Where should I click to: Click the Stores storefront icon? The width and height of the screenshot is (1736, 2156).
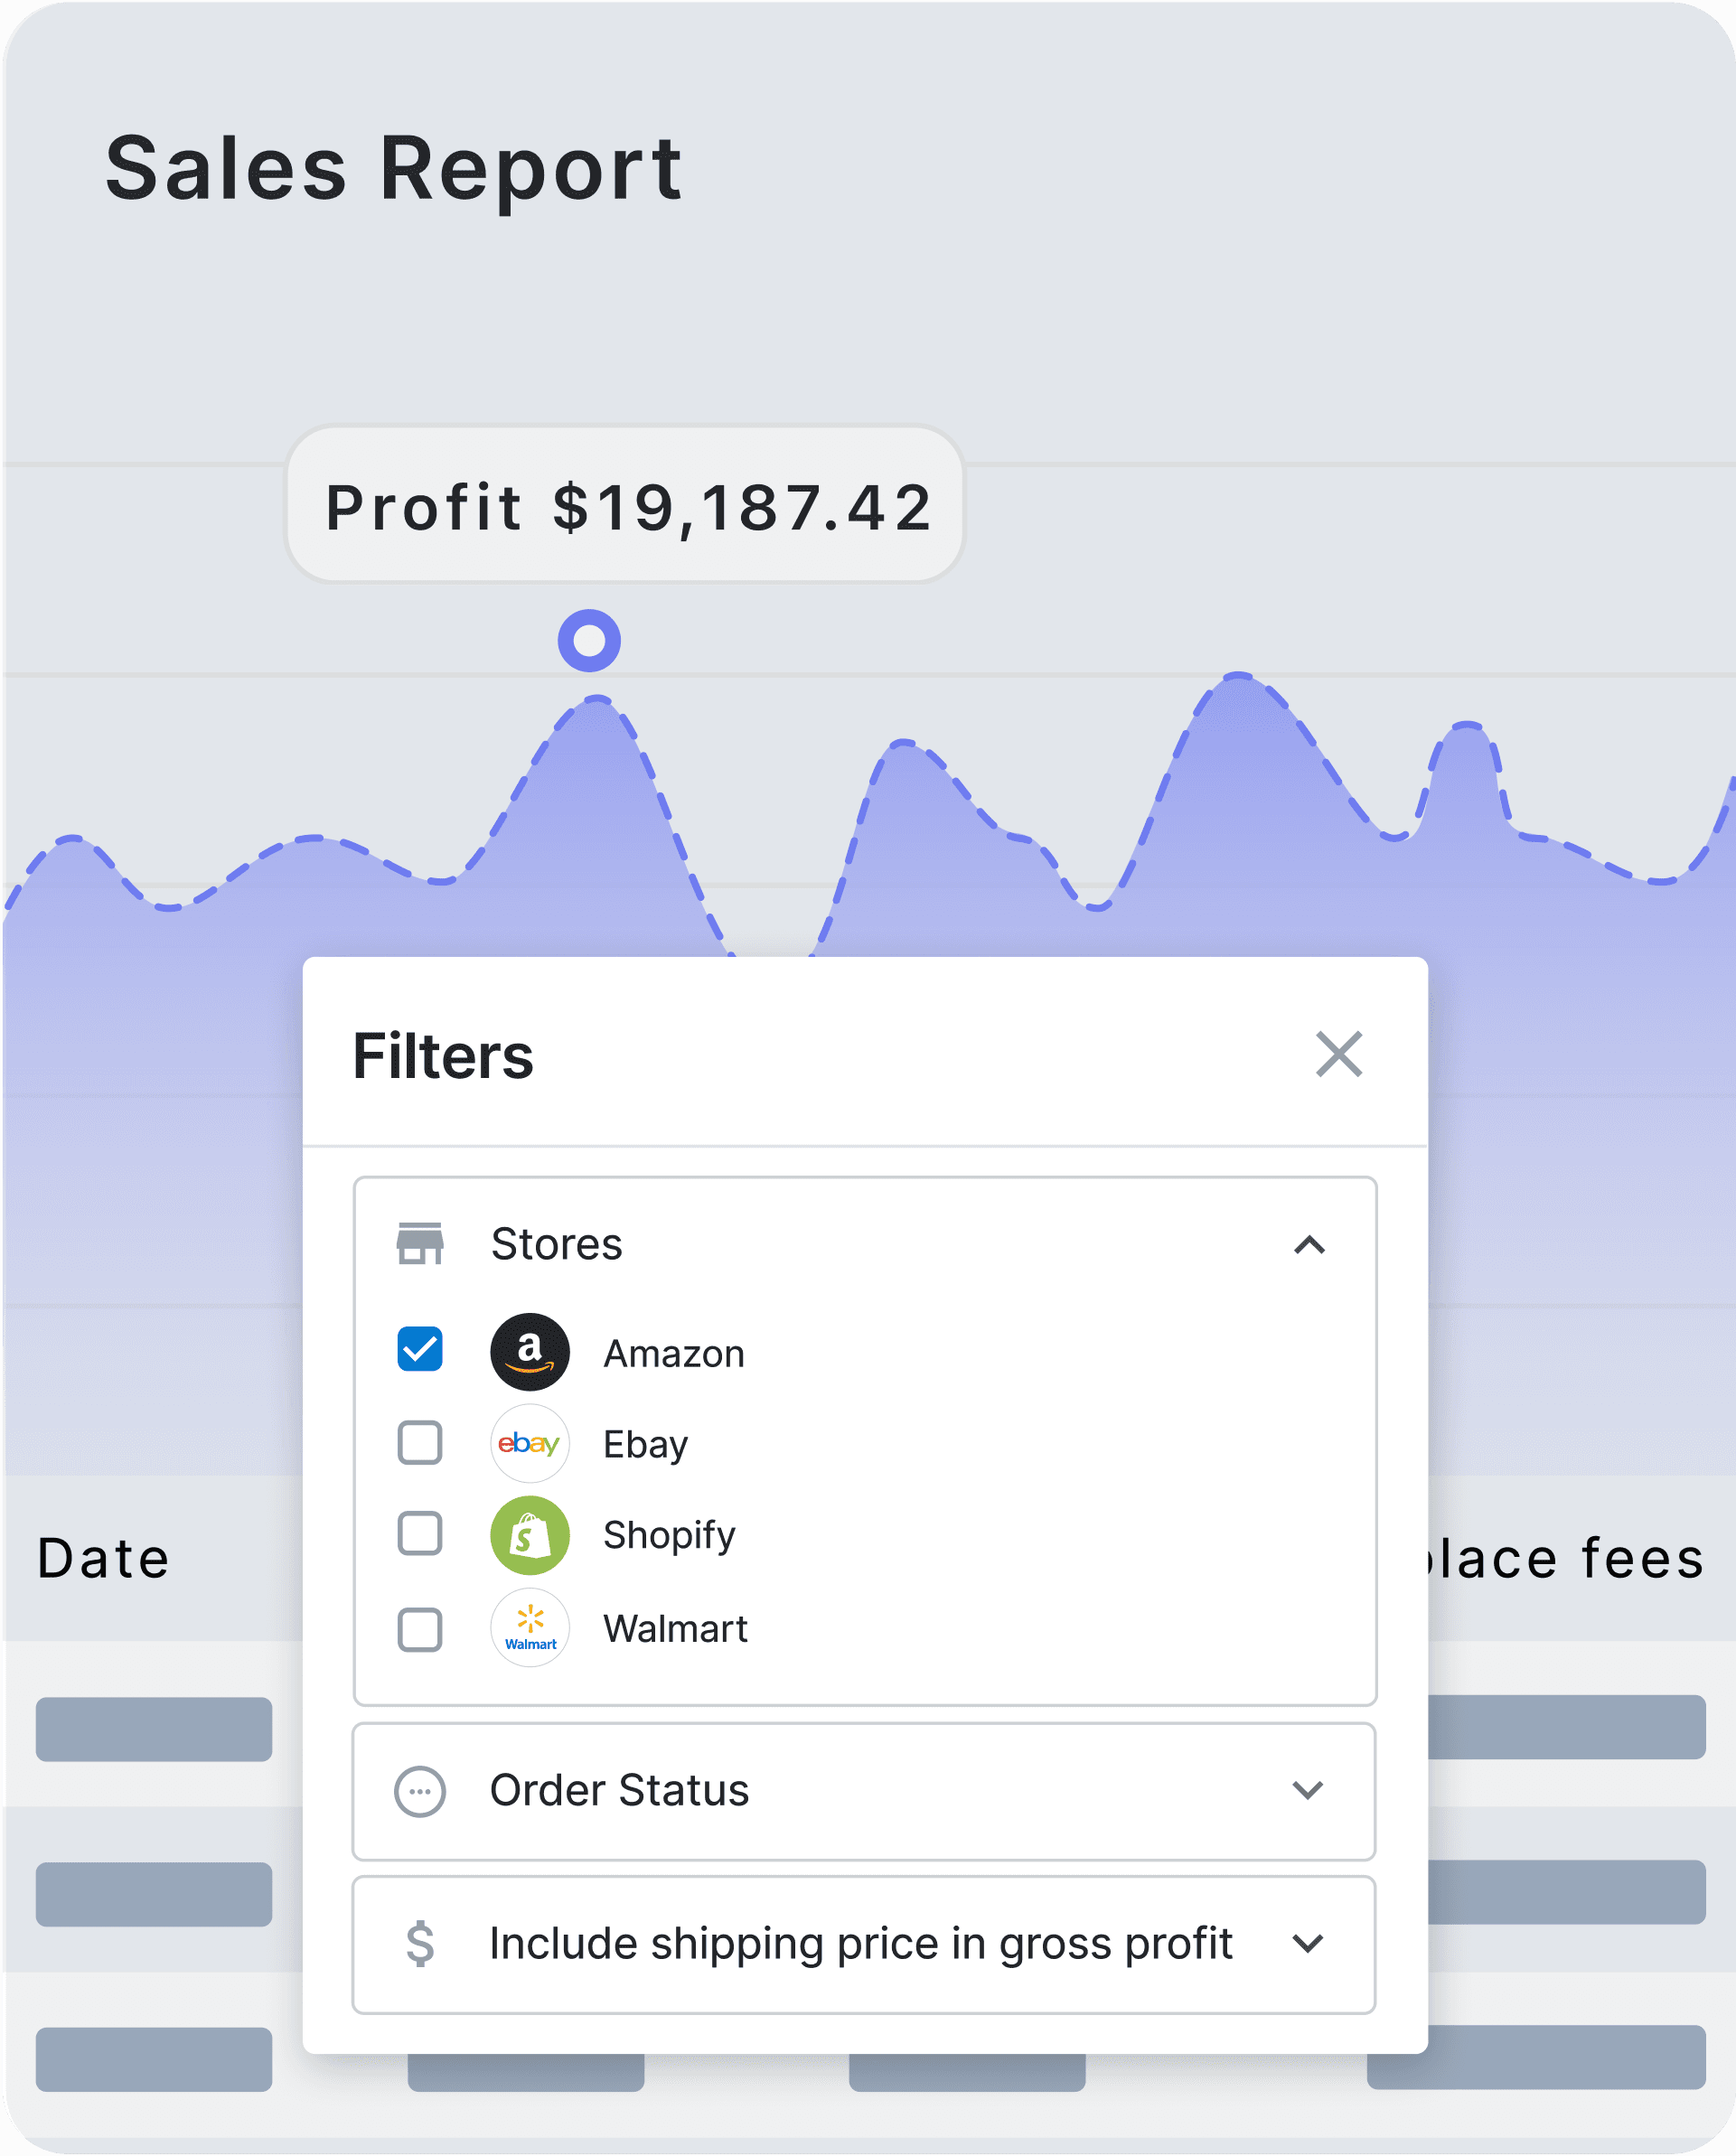click(x=420, y=1243)
